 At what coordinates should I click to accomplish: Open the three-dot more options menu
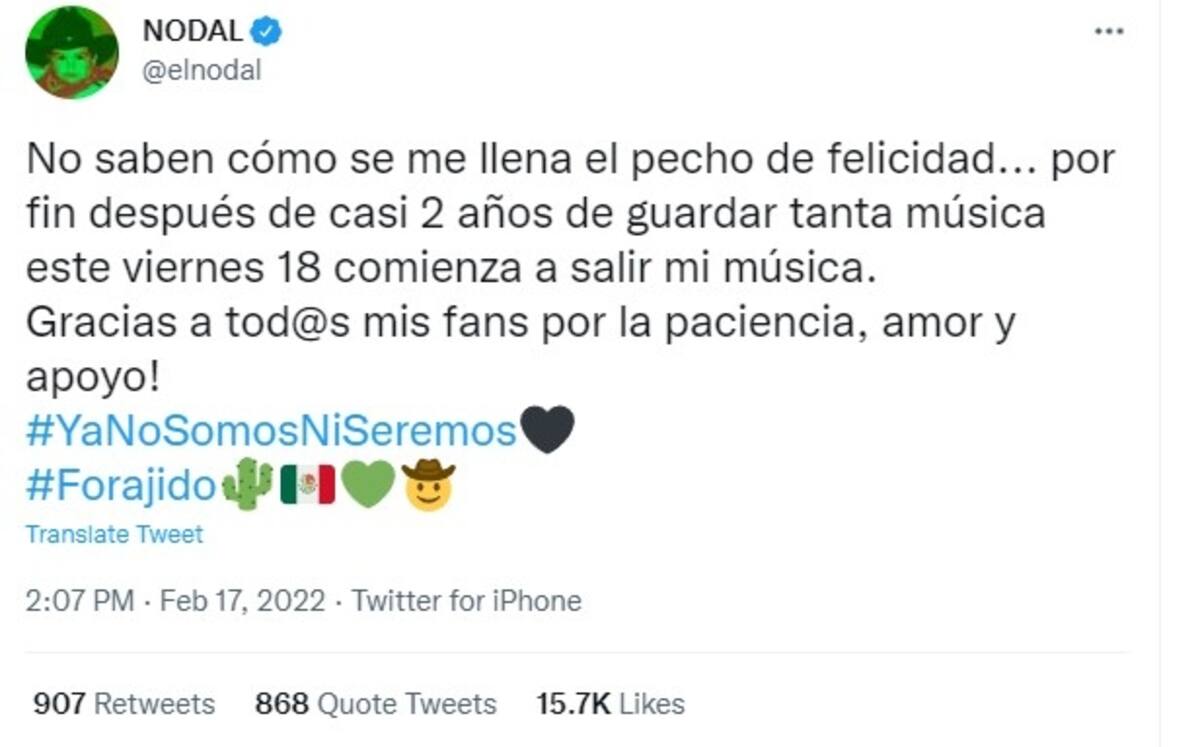pos(1109,32)
